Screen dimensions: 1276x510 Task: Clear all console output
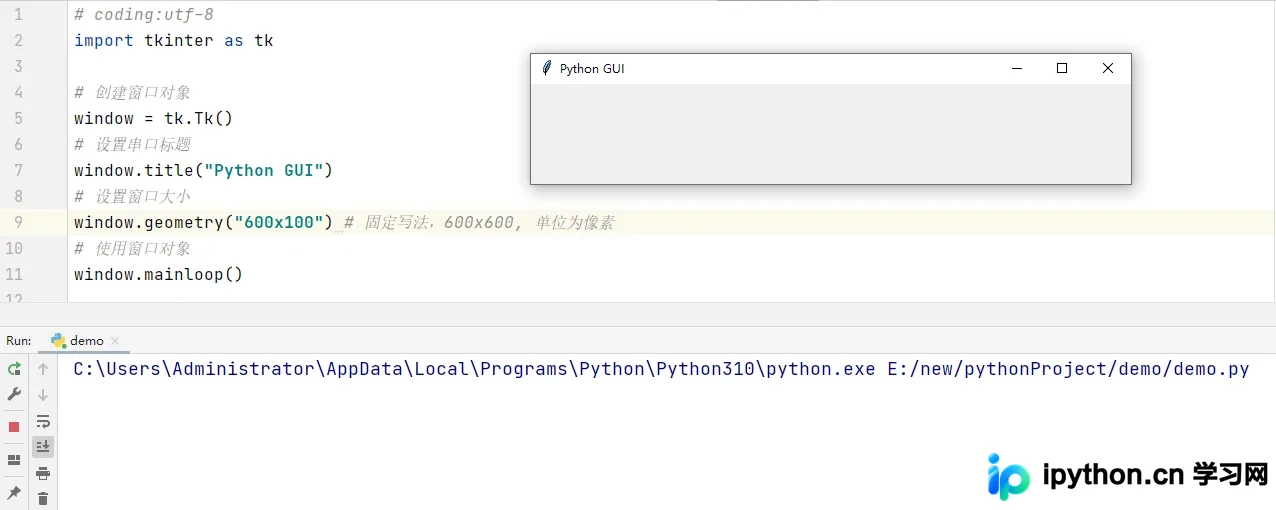point(43,498)
